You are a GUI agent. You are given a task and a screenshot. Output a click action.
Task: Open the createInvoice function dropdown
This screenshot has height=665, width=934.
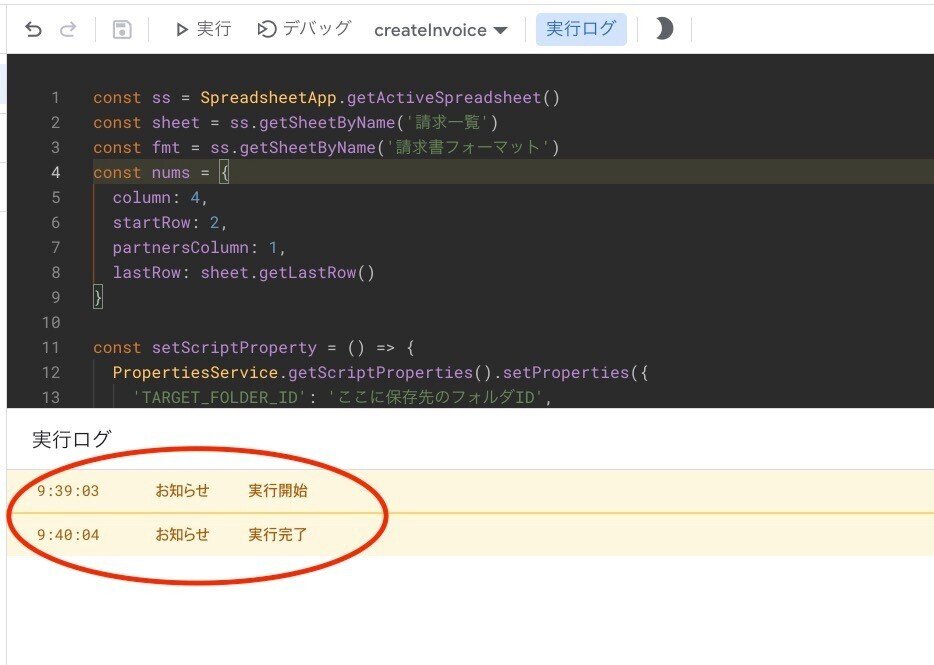click(x=440, y=30)
